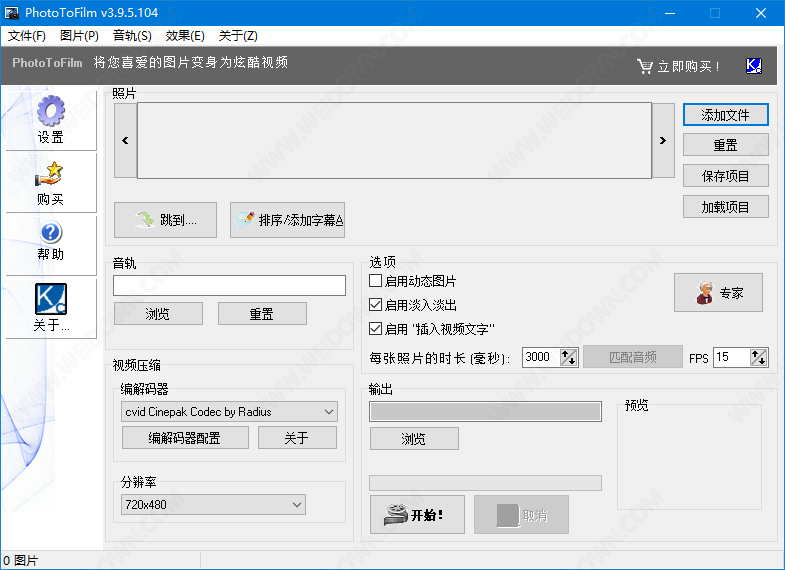Click 跳到 jump-to button
Screen dimensions: 785x570
click(165, 220)
